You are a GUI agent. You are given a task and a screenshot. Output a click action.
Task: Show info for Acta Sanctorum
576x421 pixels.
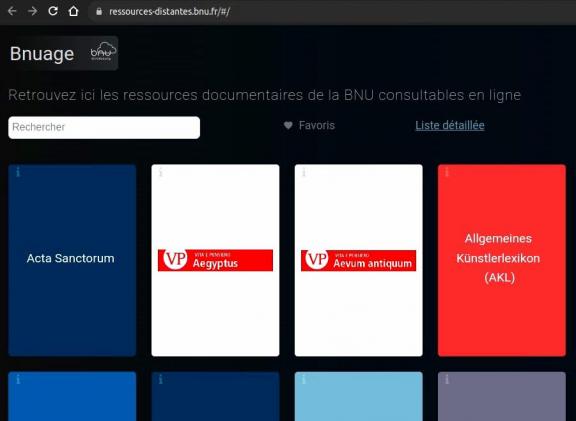[18, 172]
